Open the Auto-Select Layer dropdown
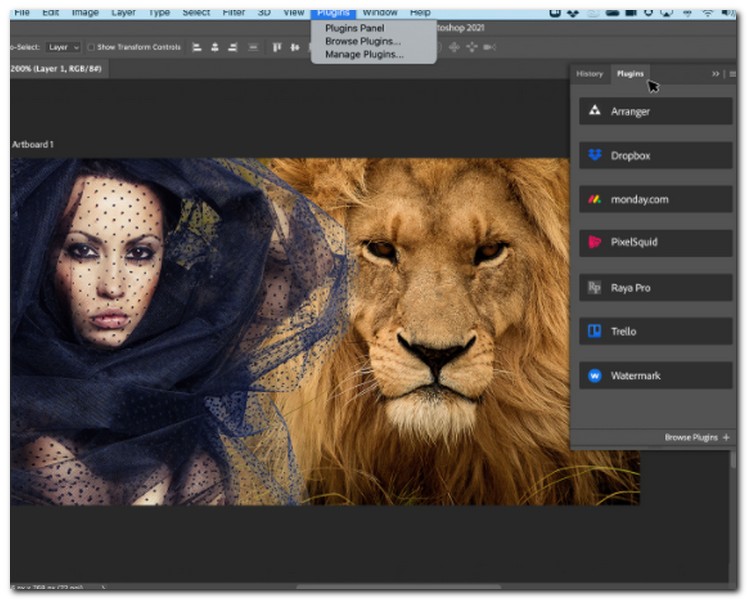748x600 pixels. click(x=63, y=47)
